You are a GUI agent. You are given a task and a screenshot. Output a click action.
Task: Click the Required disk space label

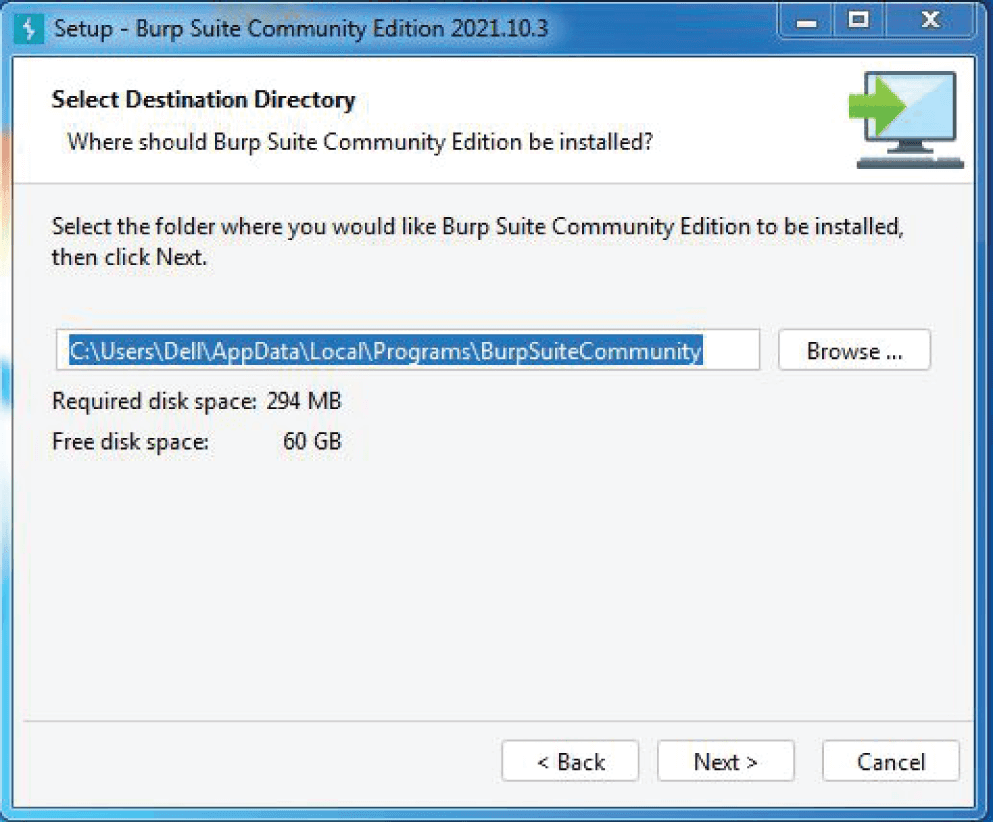(x=154, y=402)
